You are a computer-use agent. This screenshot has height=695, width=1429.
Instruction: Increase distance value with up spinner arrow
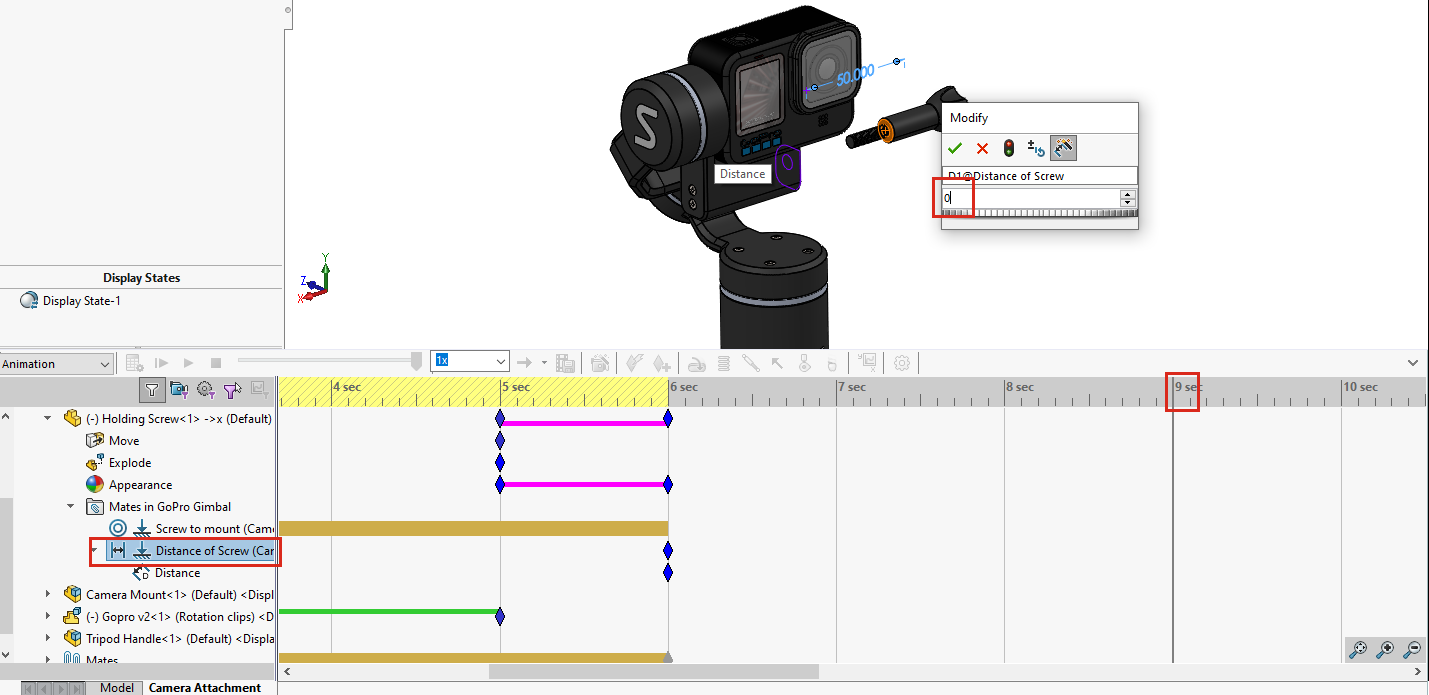pyautogui.click(x=1128, y=195)
